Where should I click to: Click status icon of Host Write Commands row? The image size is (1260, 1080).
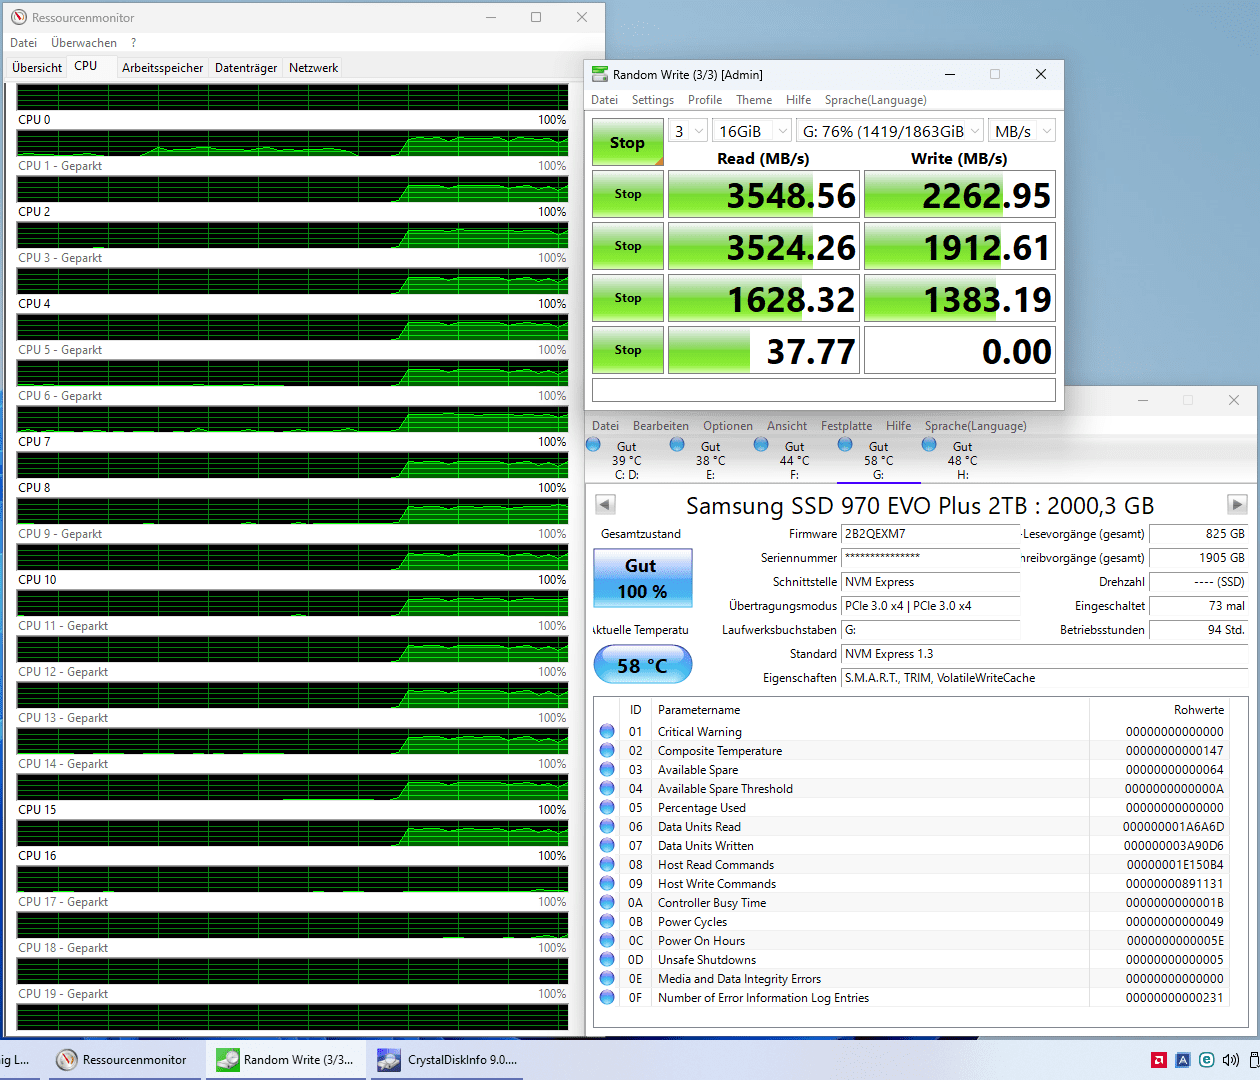(607, 883)
